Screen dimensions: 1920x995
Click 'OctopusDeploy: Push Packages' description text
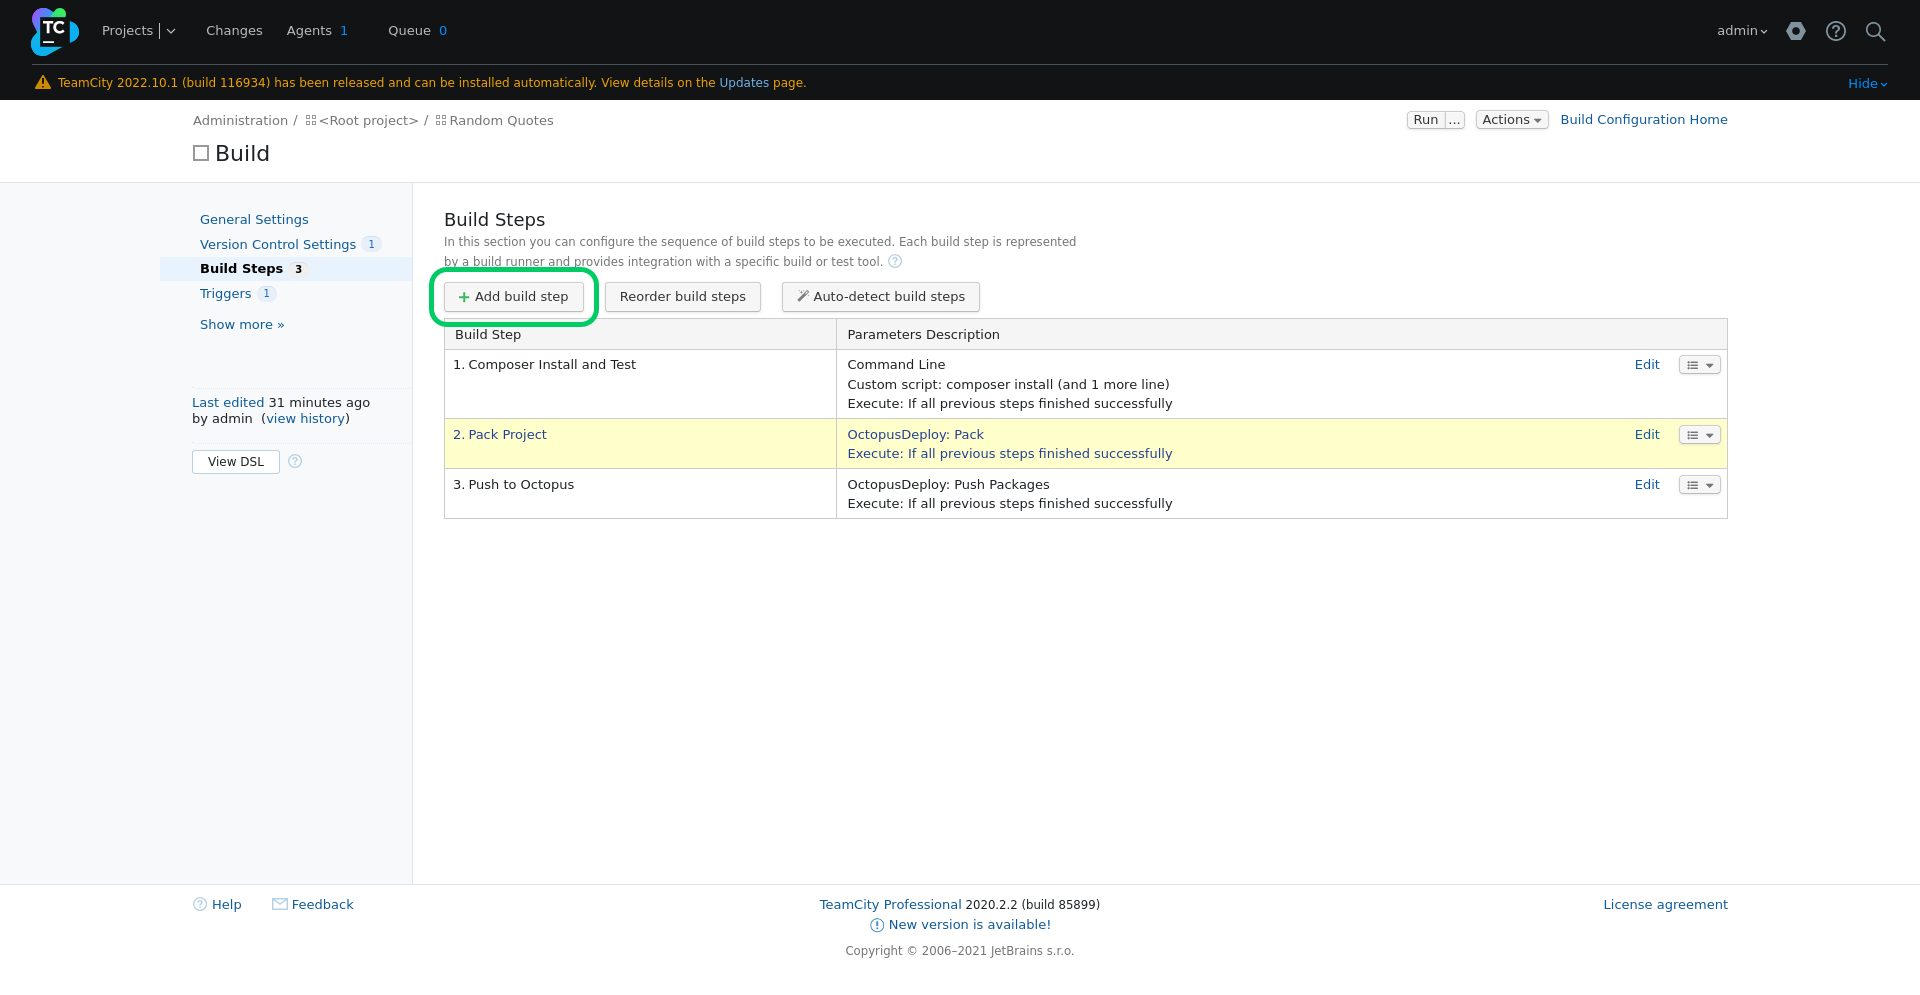coord(948,485)
